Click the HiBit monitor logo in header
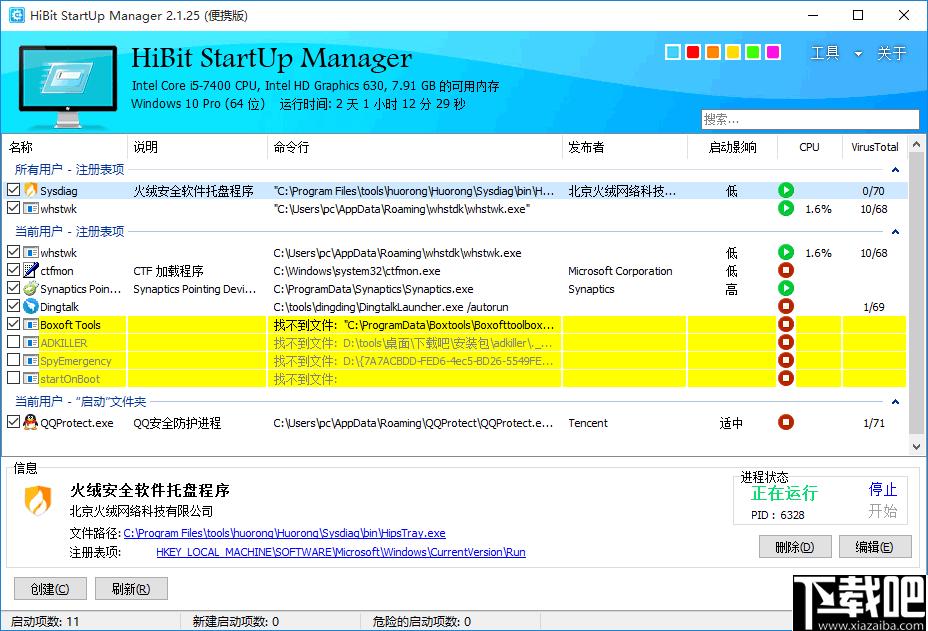This screenshot has width=928, height=631. [67, 85]
